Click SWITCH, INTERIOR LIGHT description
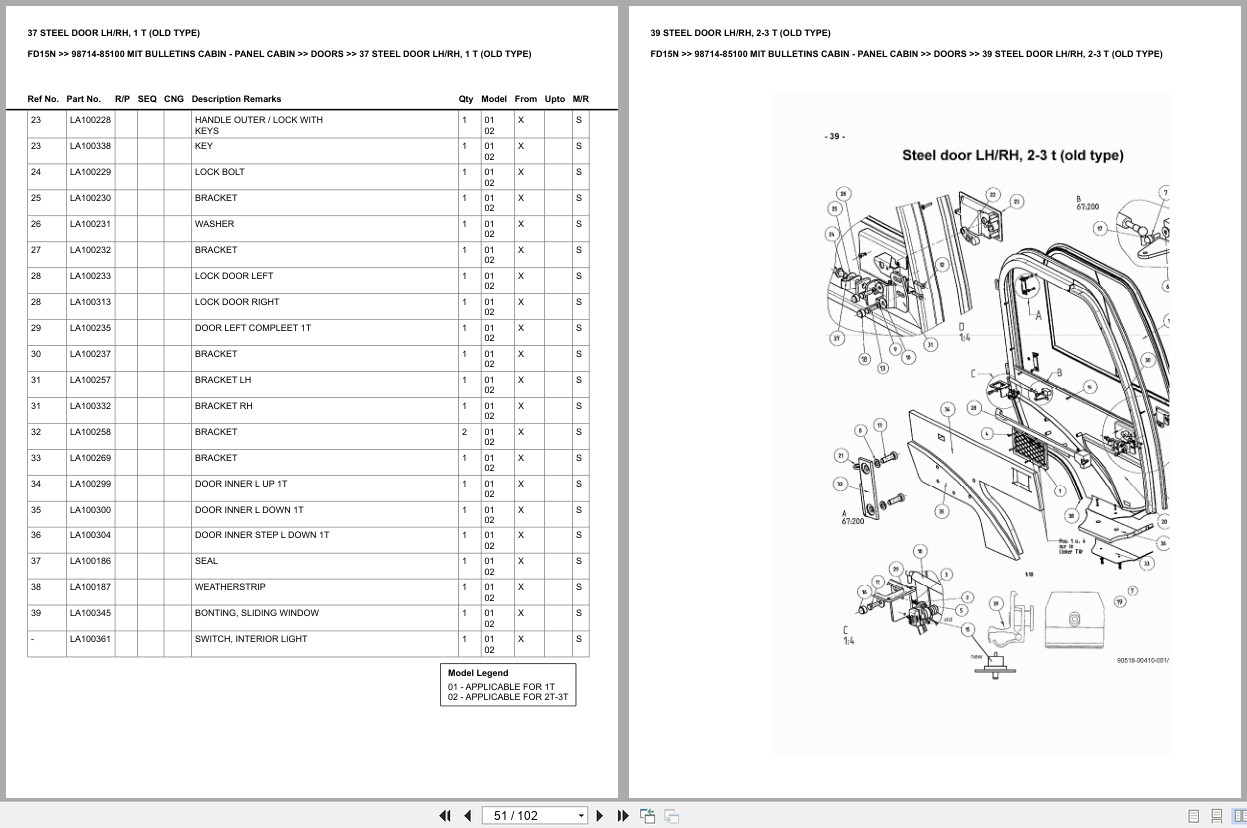Viewport: 1247px width, 828px height. (251, 639)
